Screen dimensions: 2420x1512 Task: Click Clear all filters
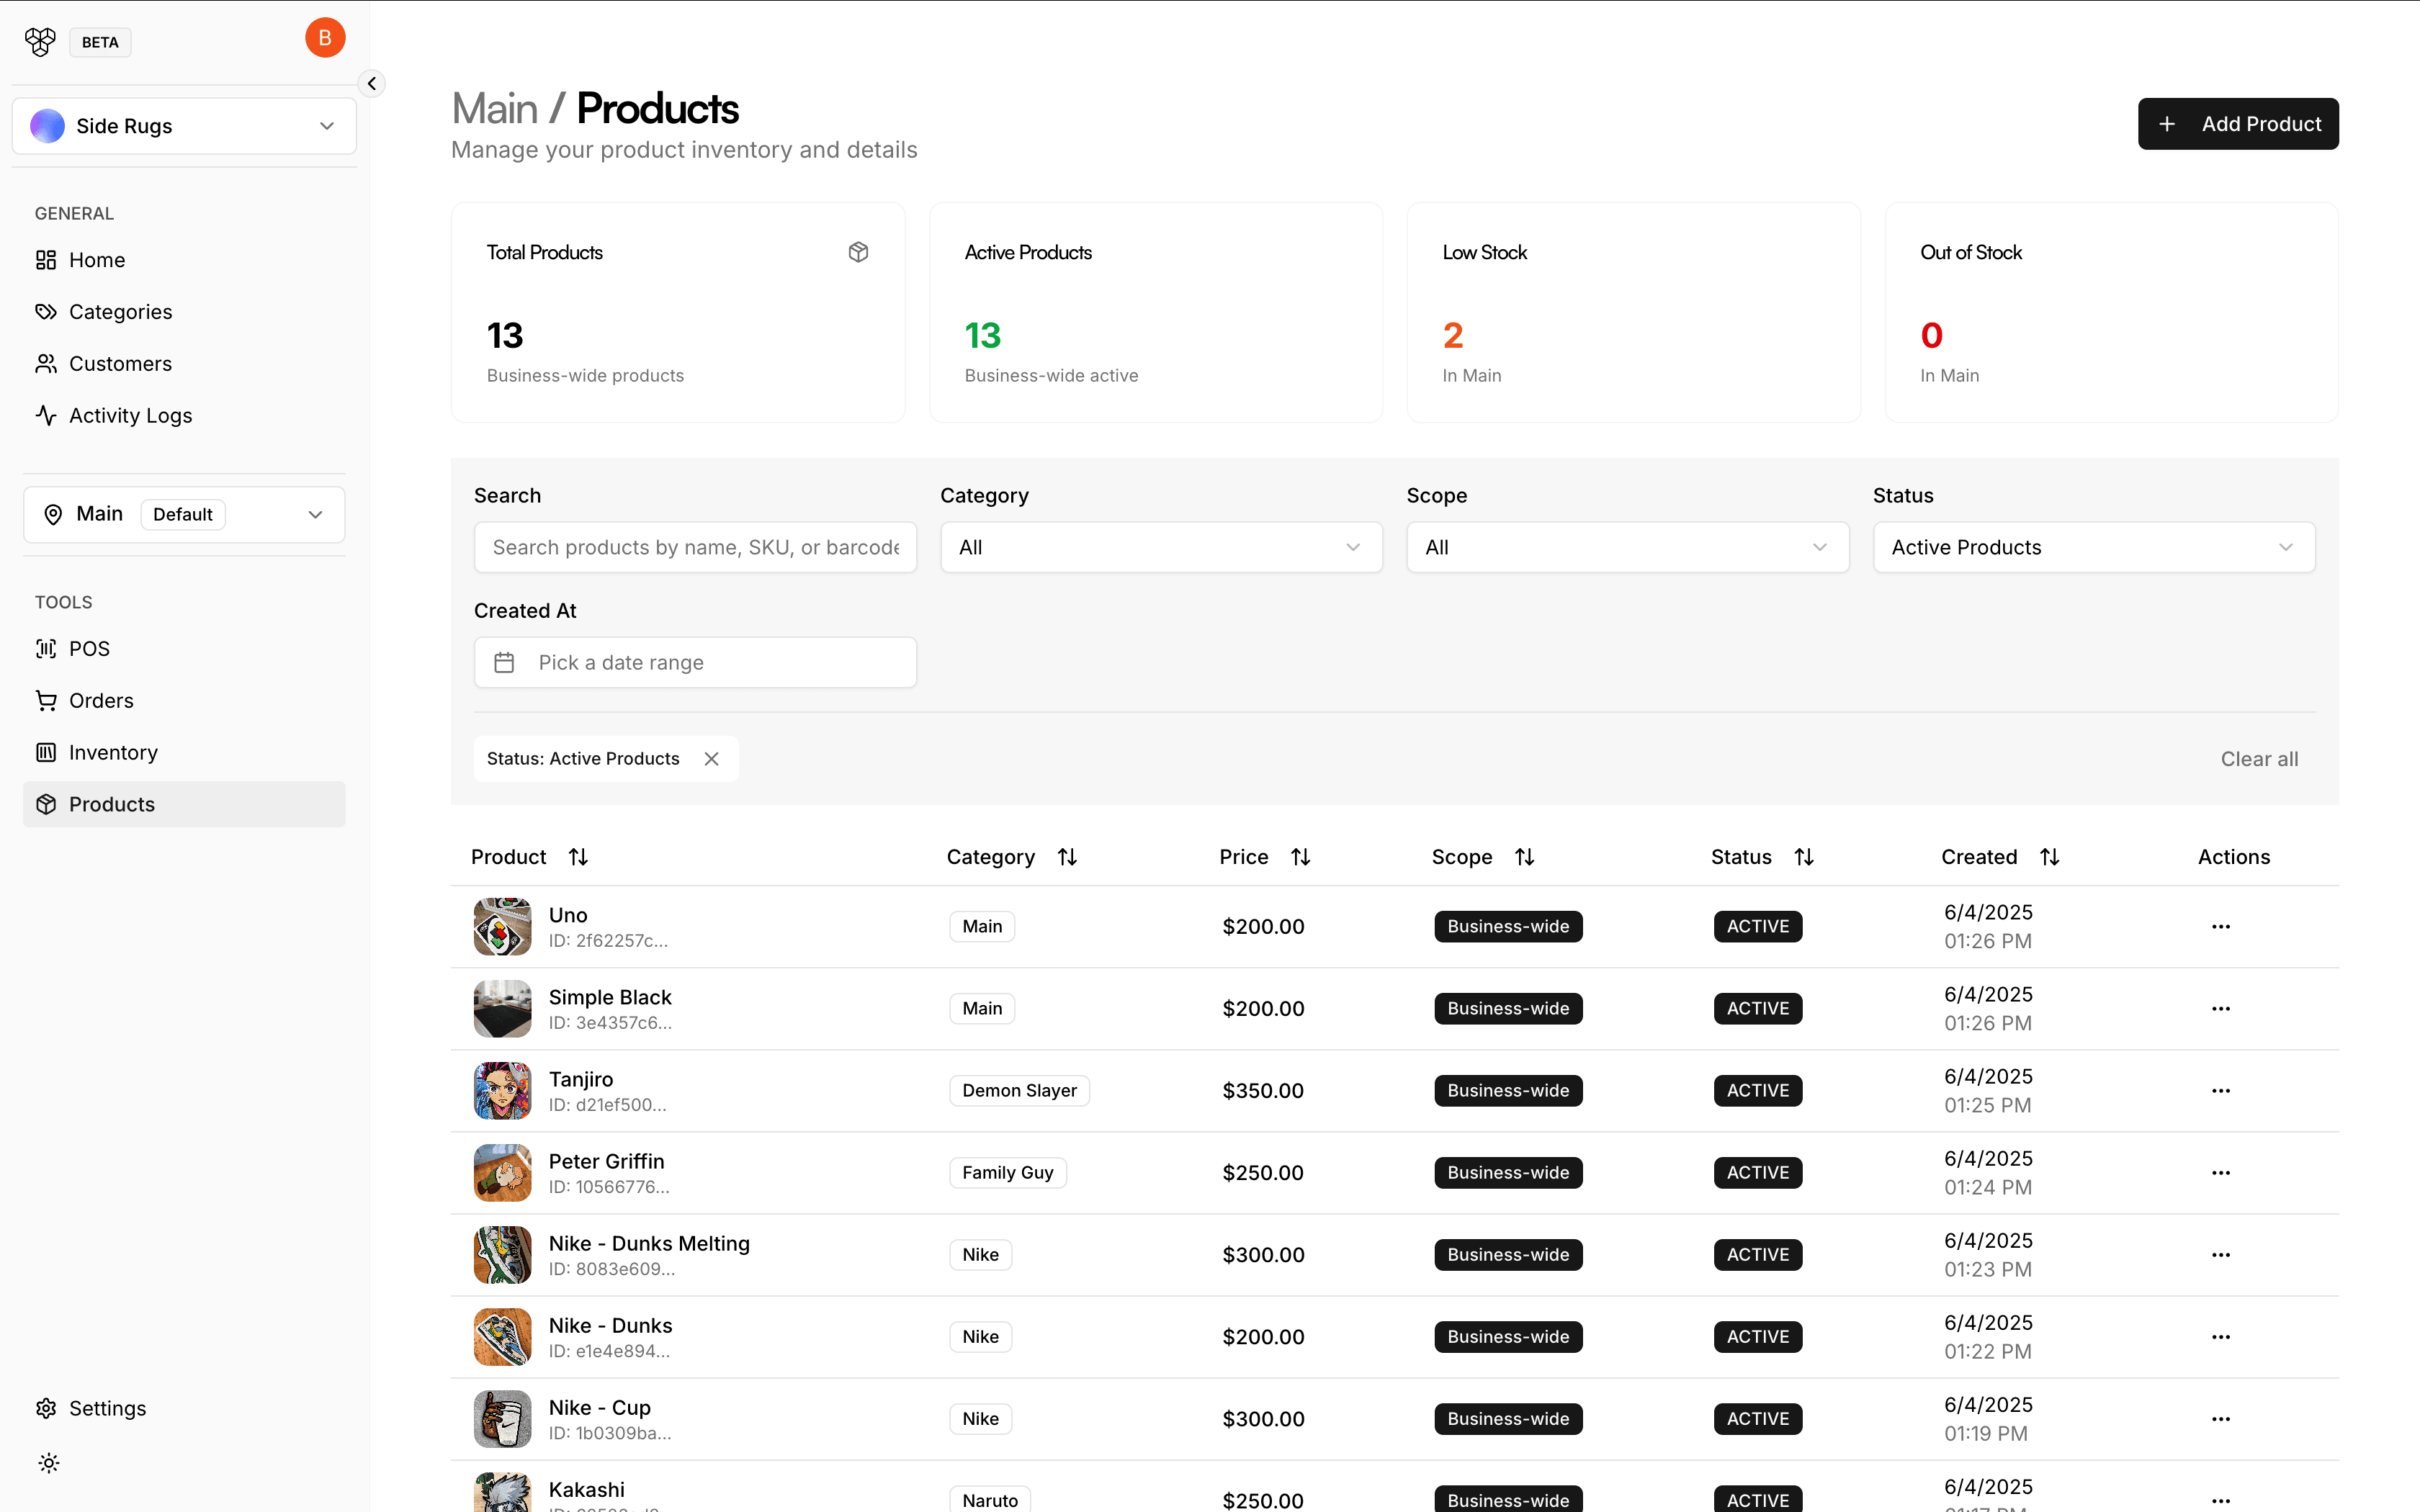(x=2259, y=759)
